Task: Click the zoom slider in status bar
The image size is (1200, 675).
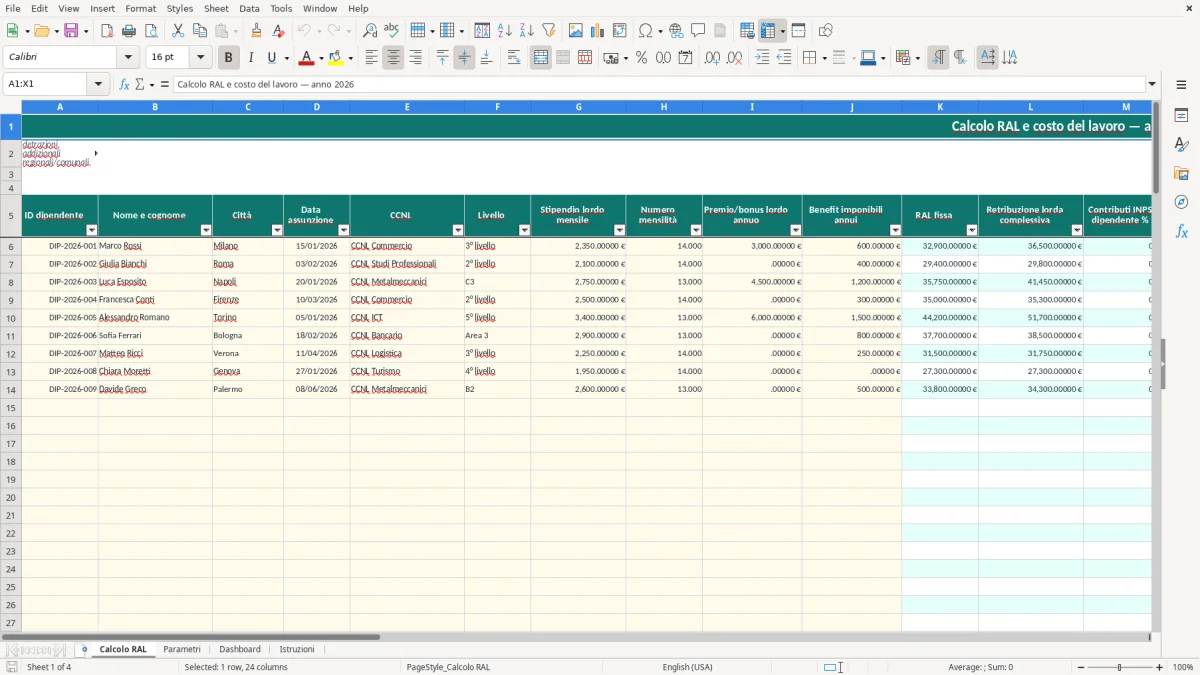Action: [x=1120, y=667]
